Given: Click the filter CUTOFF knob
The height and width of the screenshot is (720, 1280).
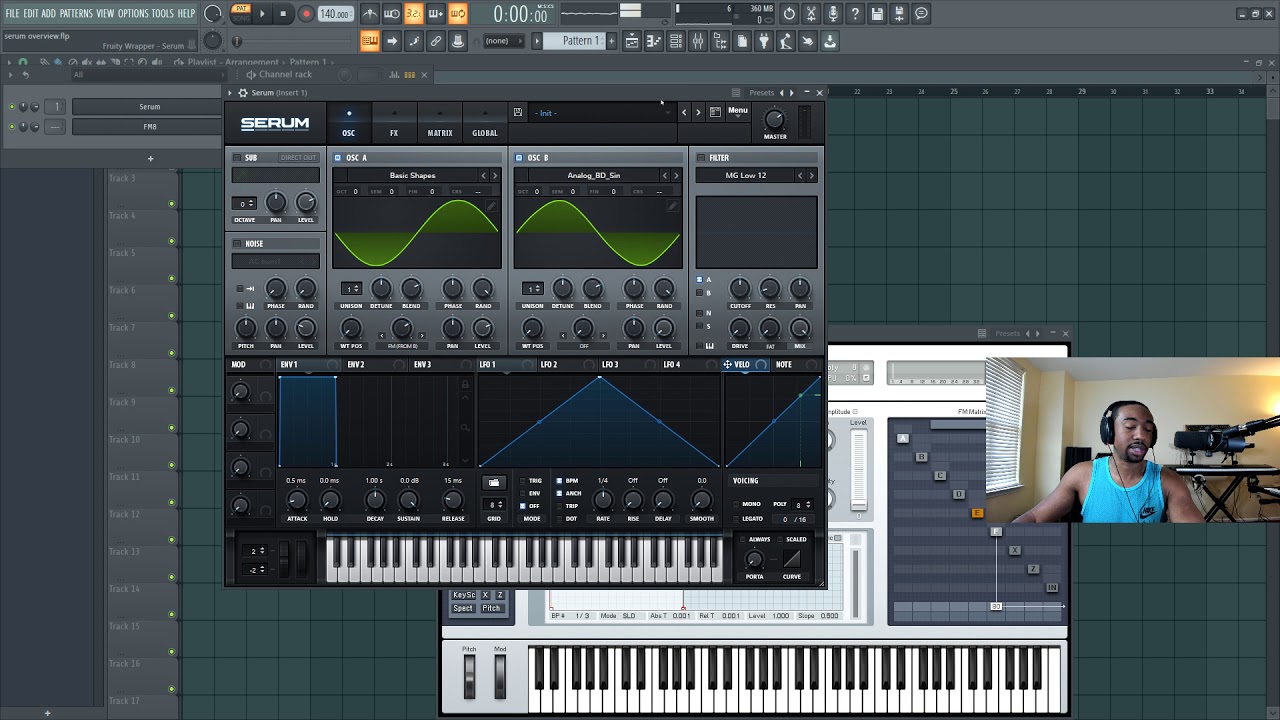Looking at the screenshot, I should 740,289.
